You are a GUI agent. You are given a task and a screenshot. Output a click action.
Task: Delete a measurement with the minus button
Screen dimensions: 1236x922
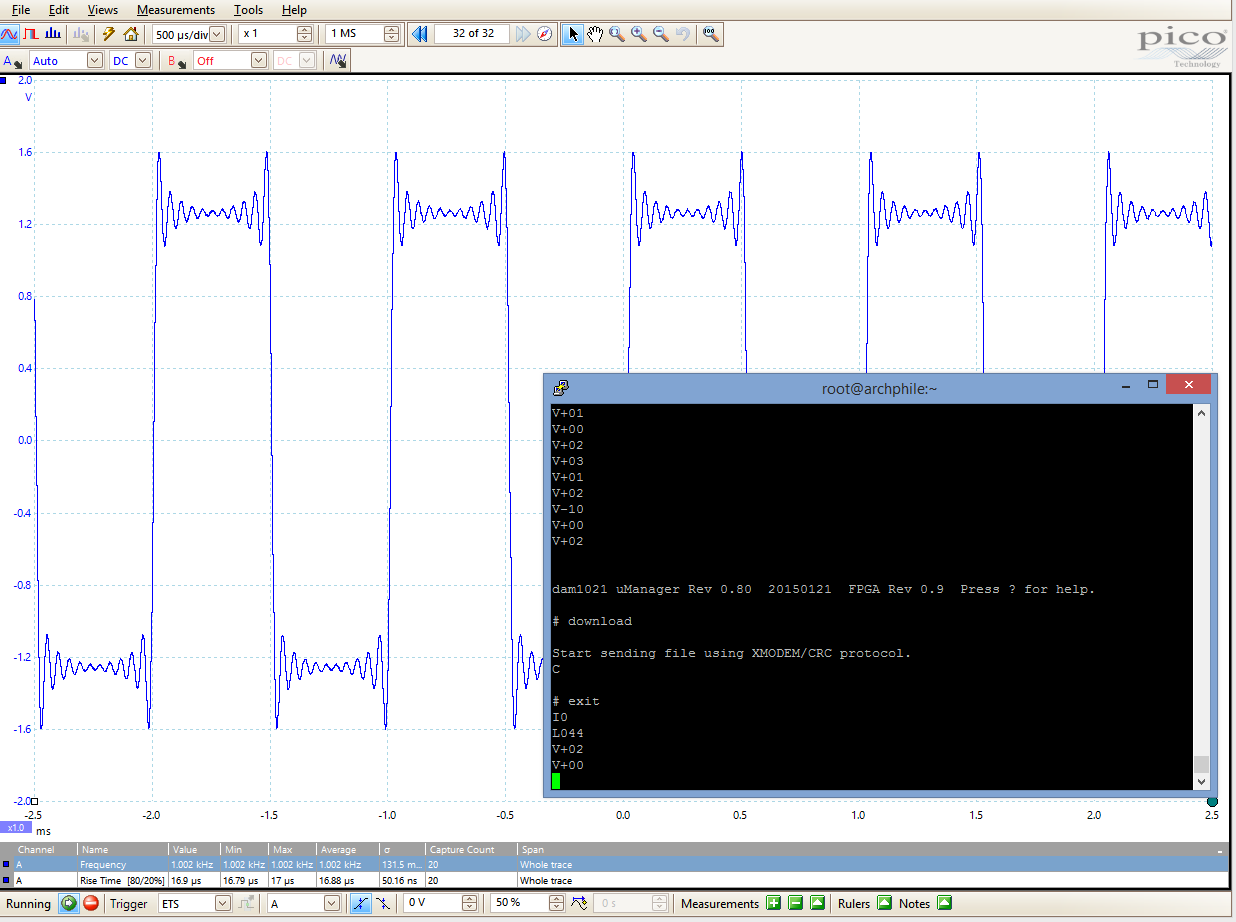795,903
